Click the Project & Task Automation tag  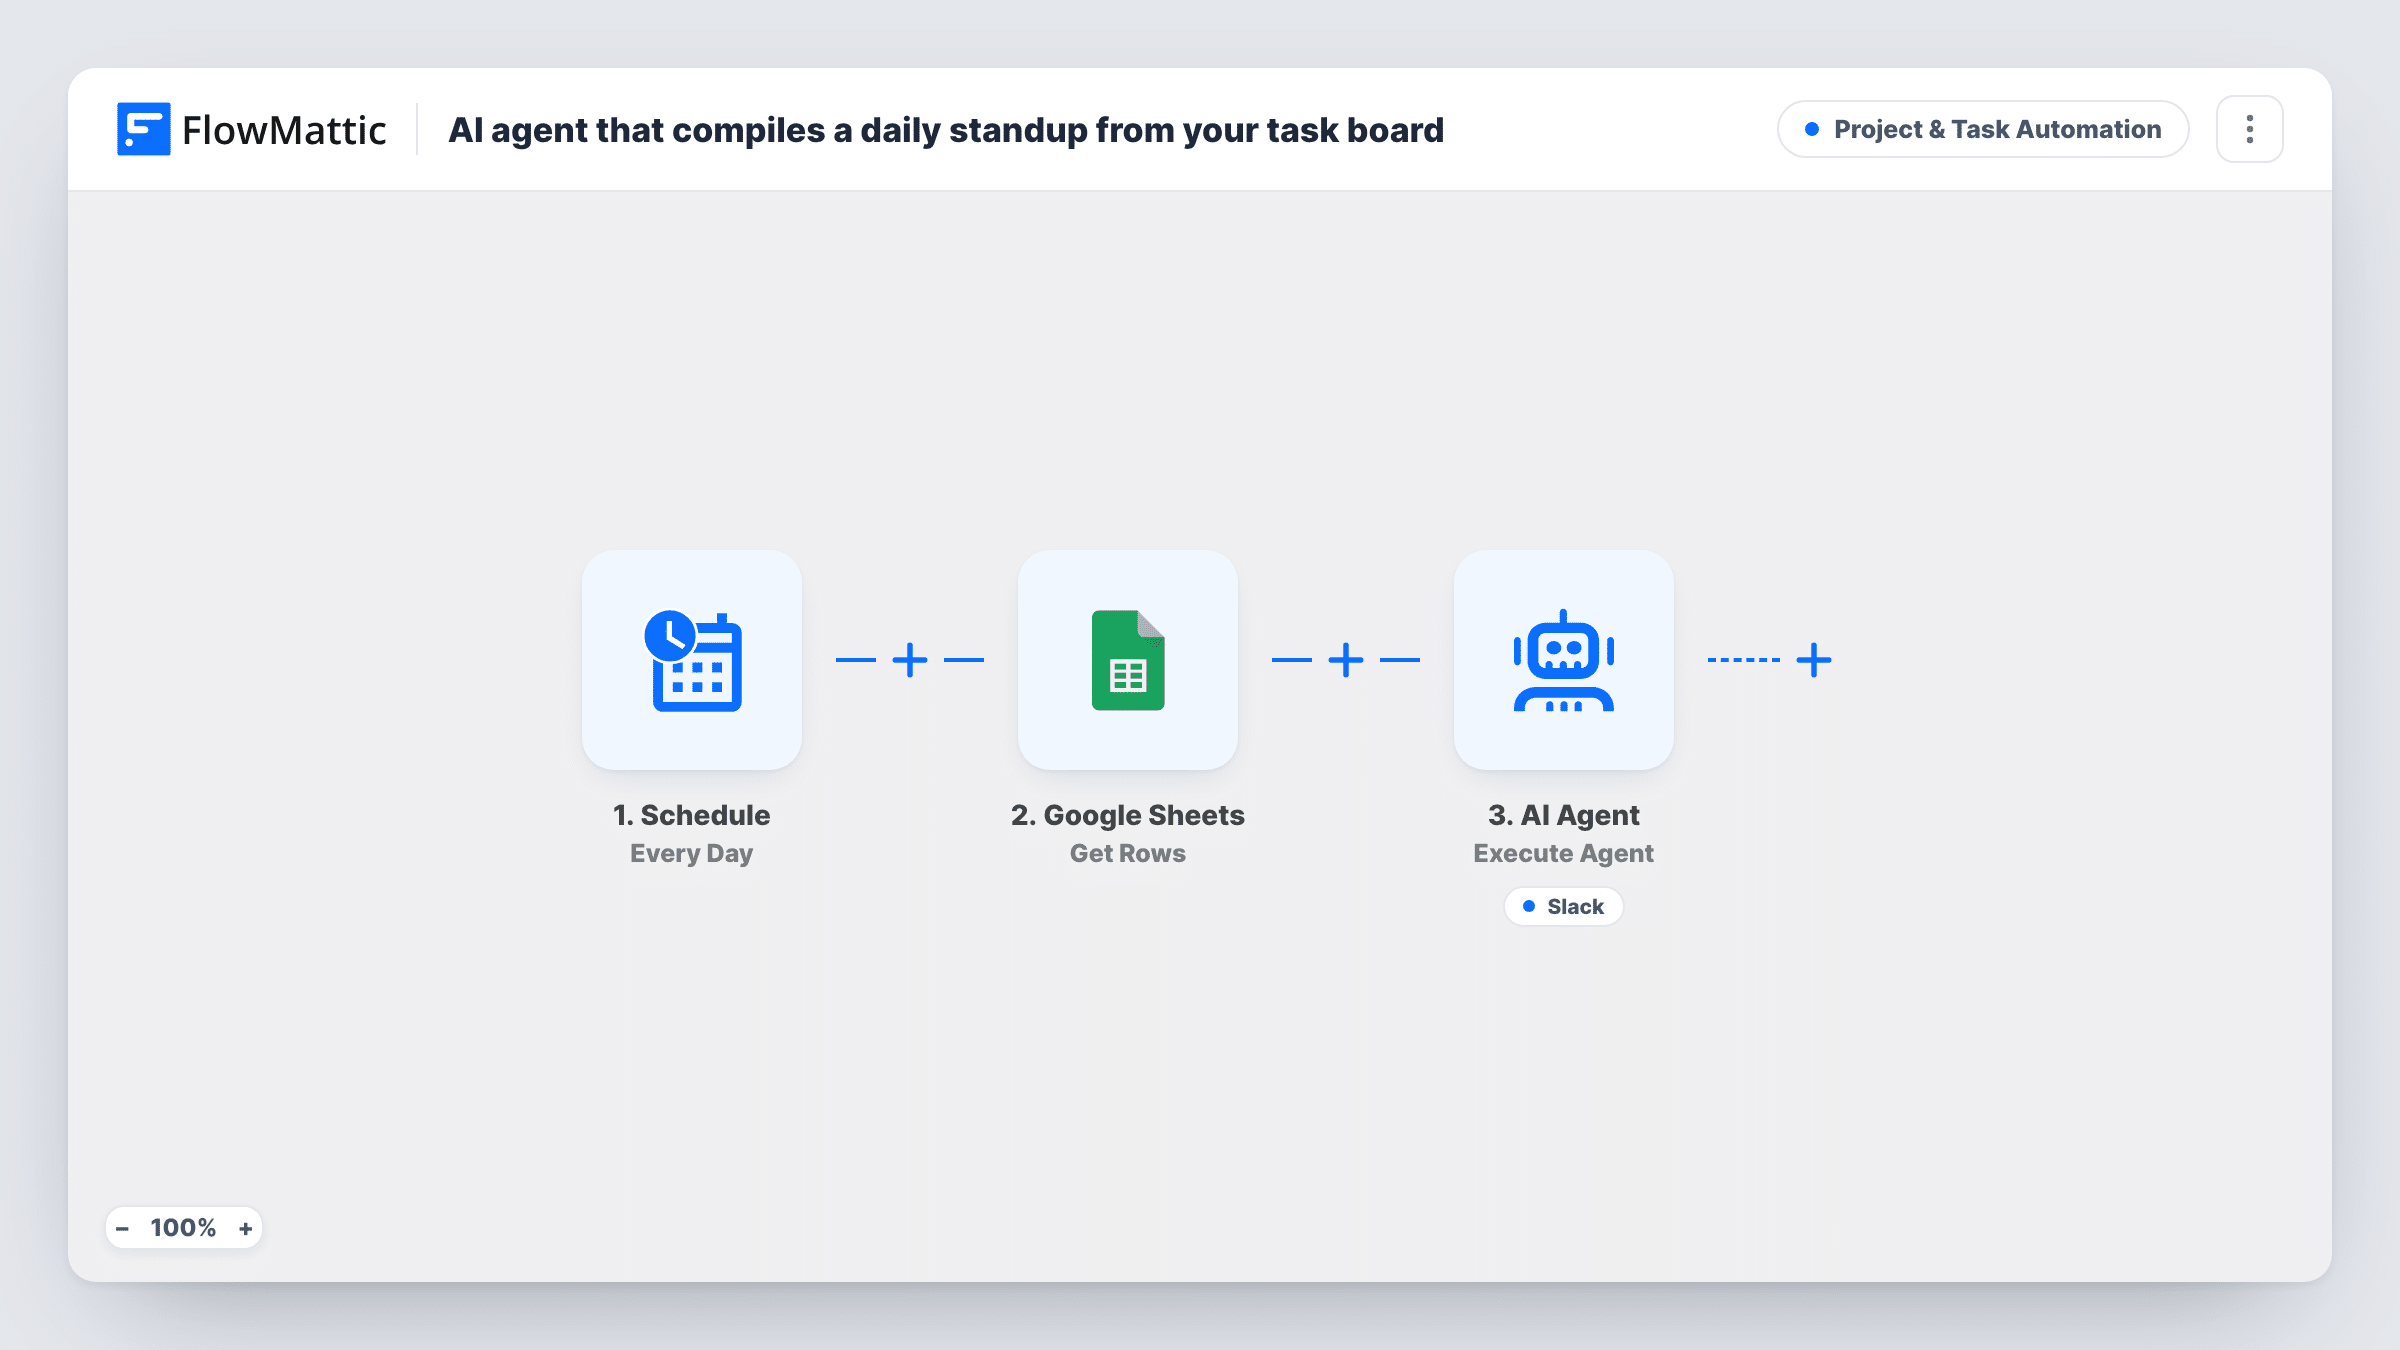click(x=1983, y=129)
